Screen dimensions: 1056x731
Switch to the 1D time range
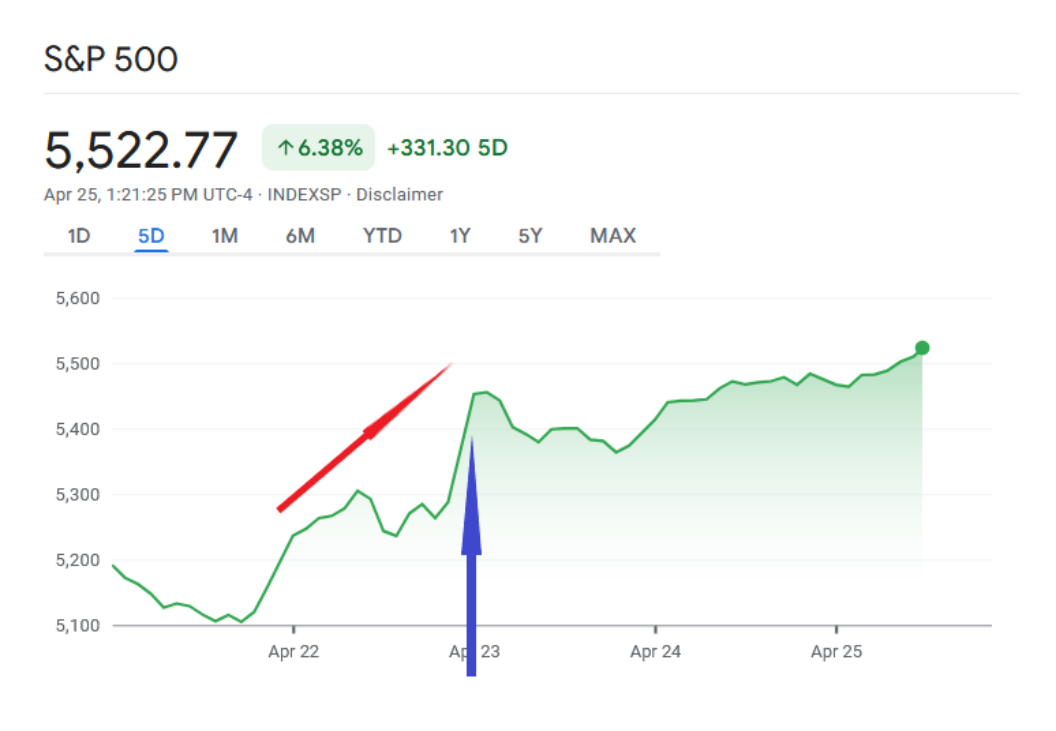click(x=79, y=236)
